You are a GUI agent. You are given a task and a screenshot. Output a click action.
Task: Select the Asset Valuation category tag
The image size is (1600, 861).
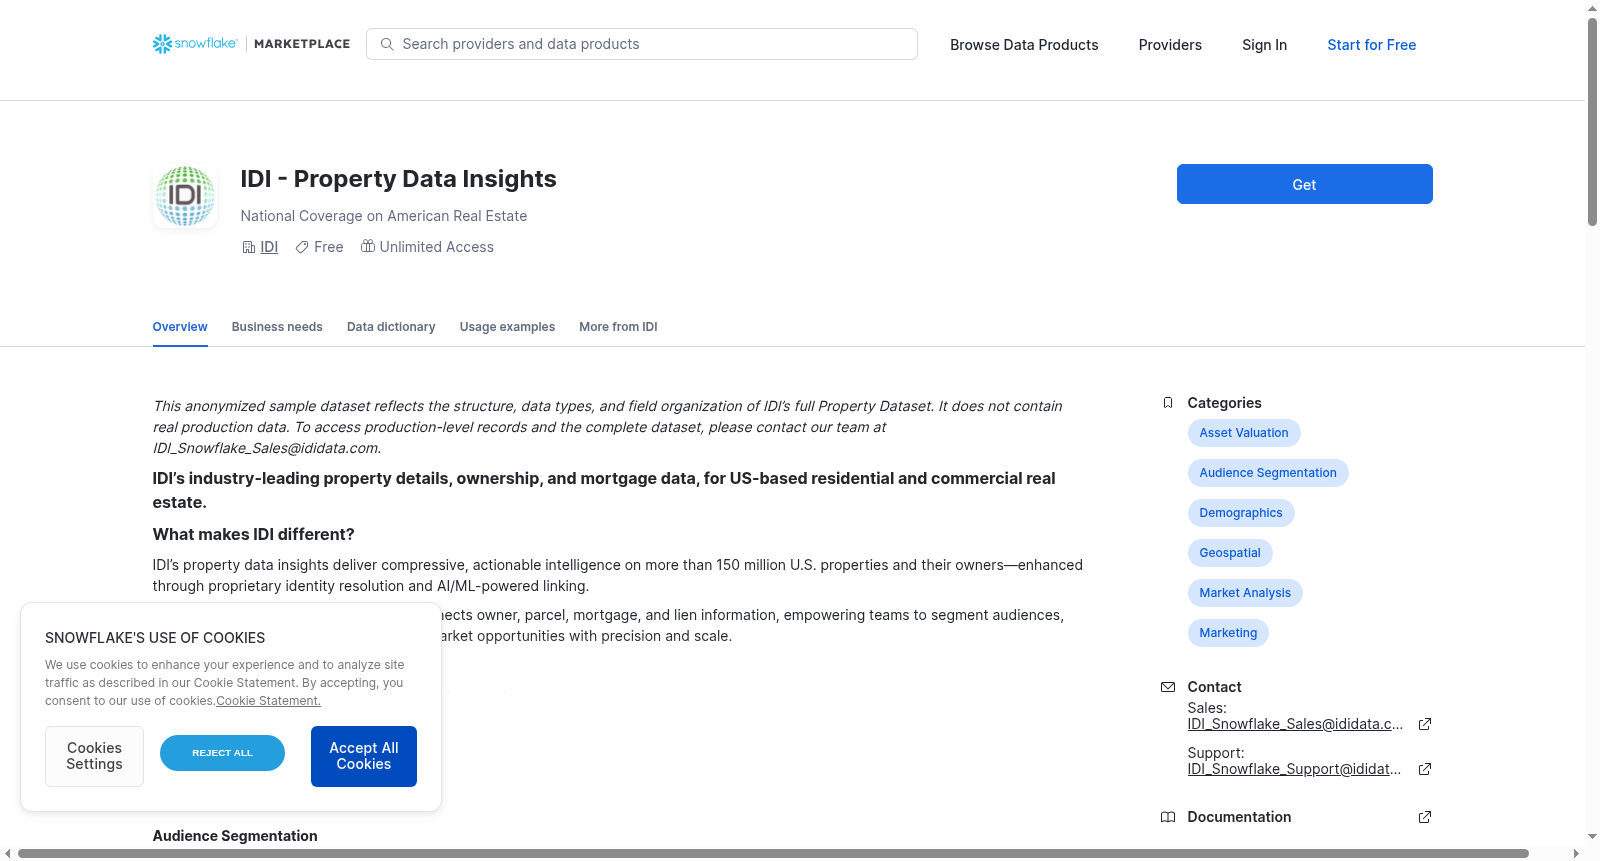tap(1244, 433)
